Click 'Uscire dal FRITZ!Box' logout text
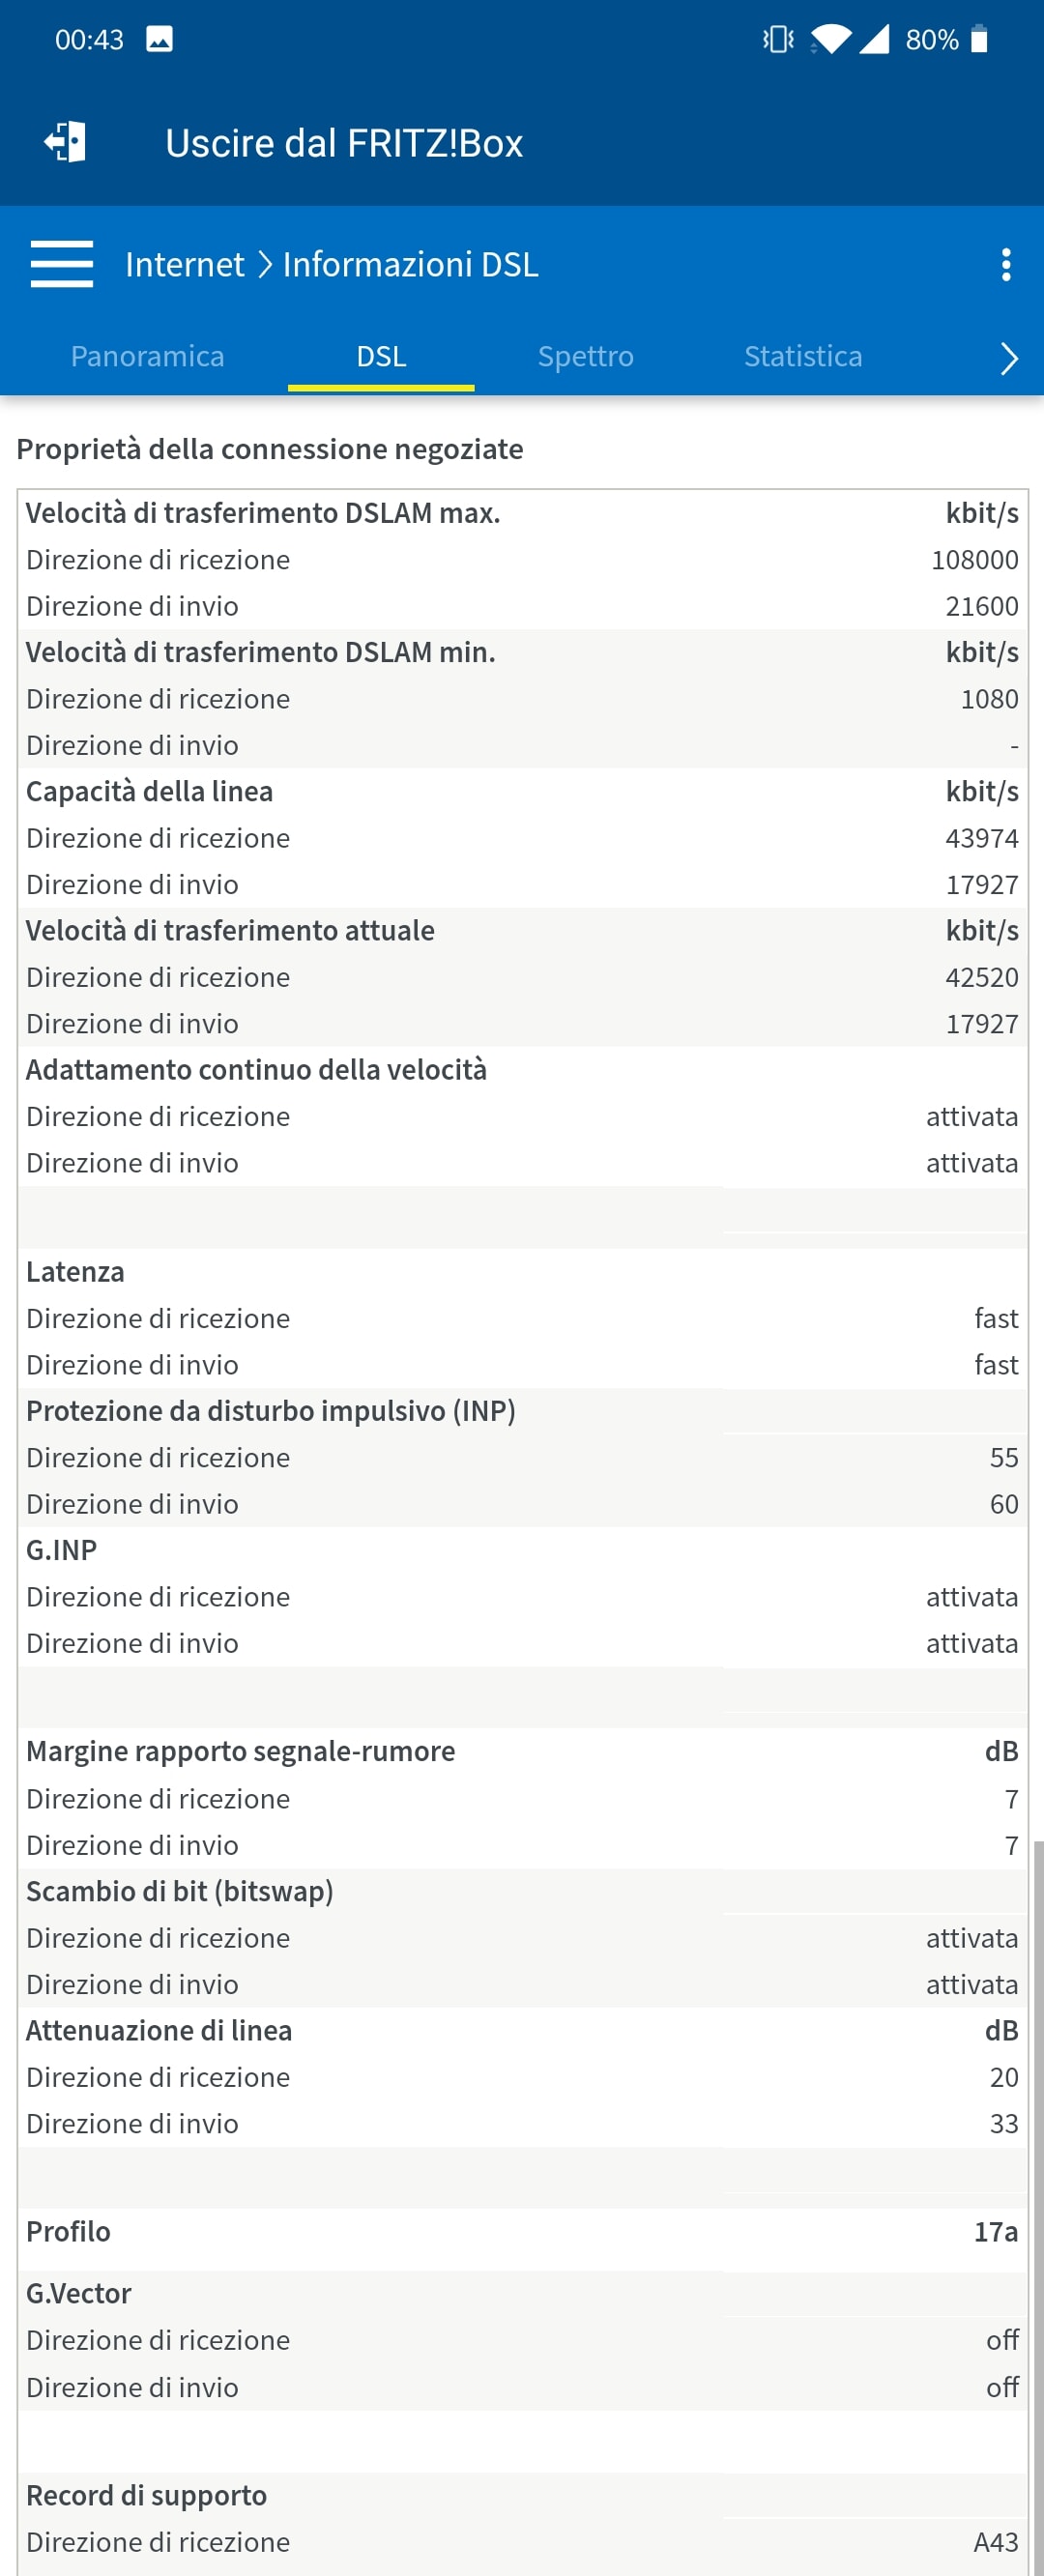 tap(343, 143)
